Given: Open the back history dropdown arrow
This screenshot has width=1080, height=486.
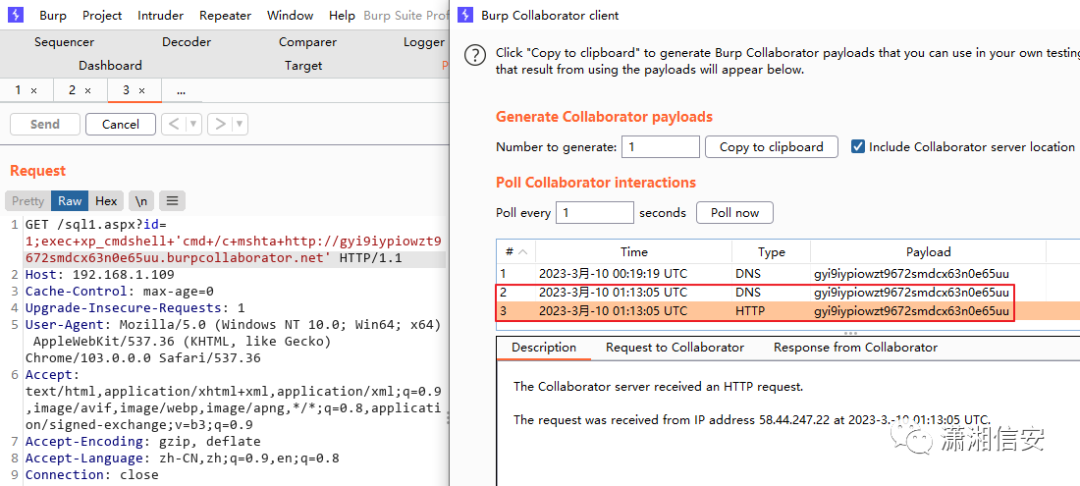Looking at the screenshot, I should (x=194, y=125).
